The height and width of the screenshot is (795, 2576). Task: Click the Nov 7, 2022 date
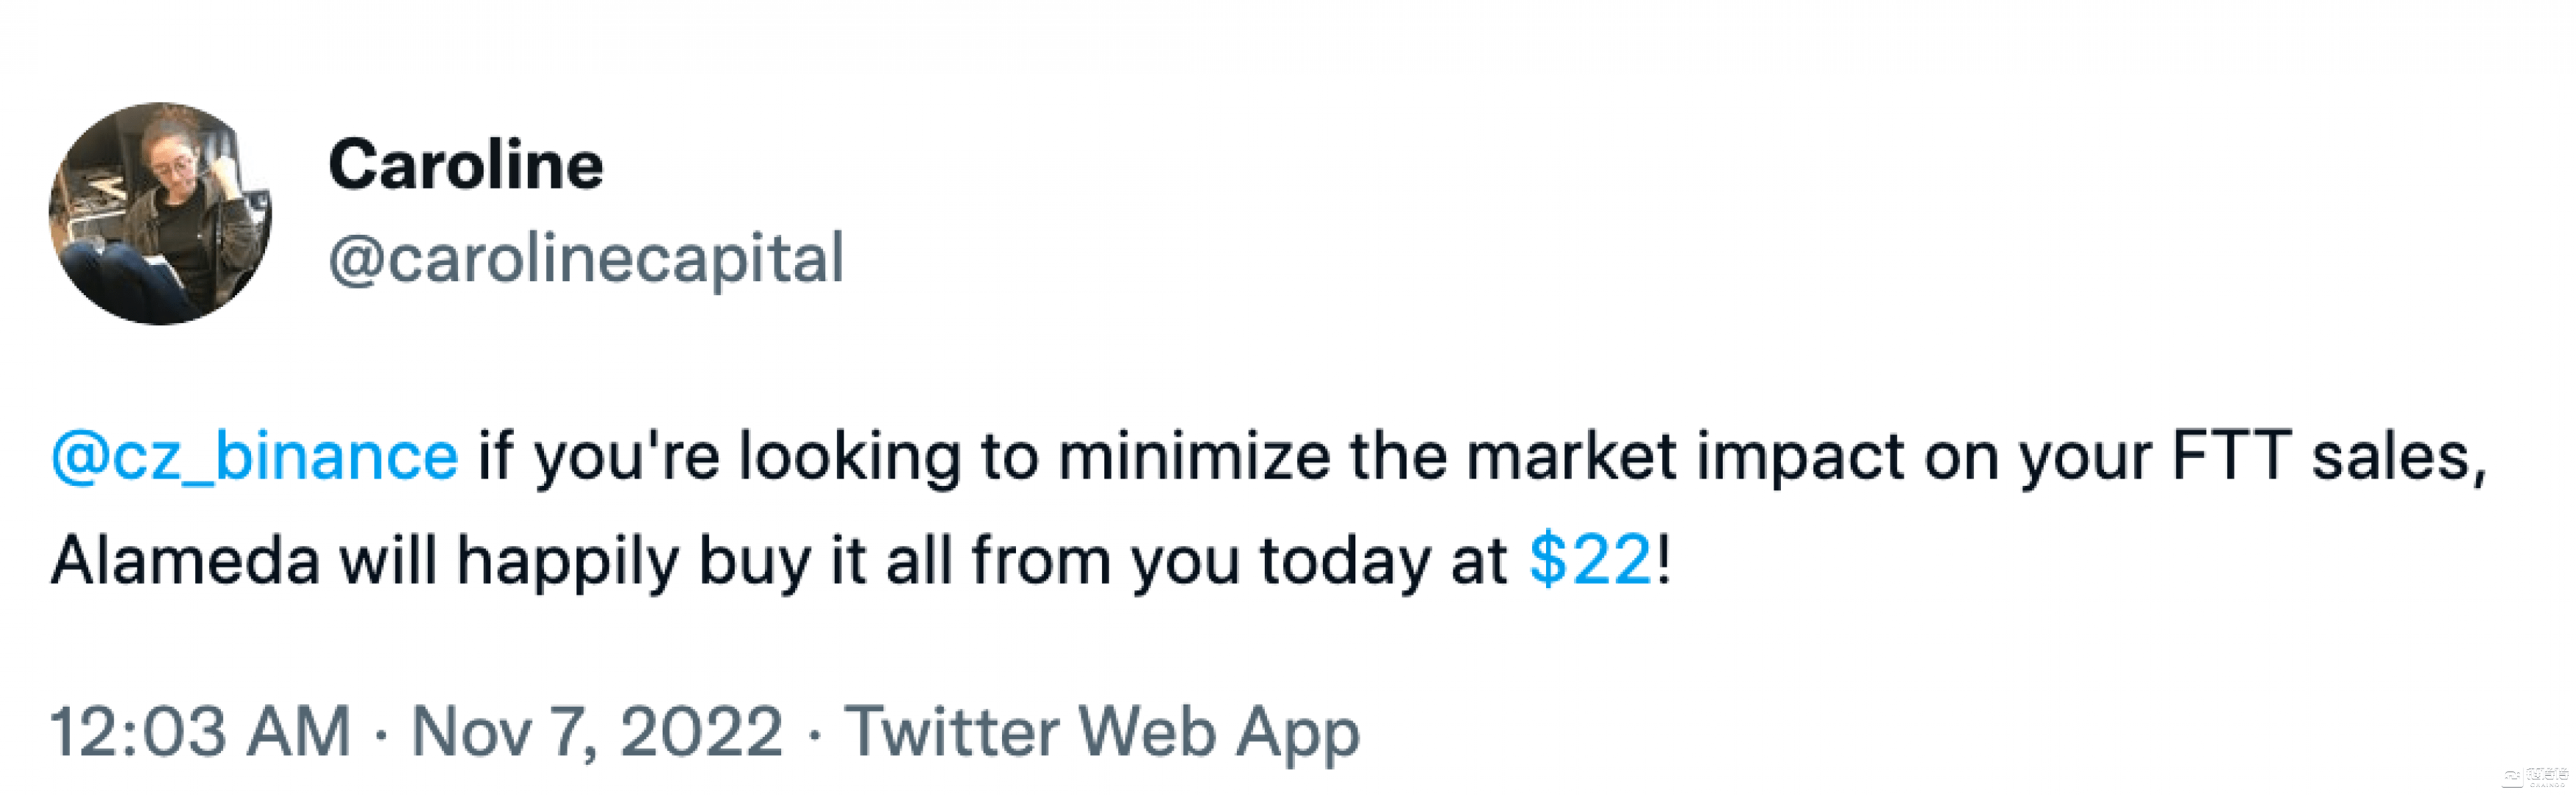(x=597, y=732)
